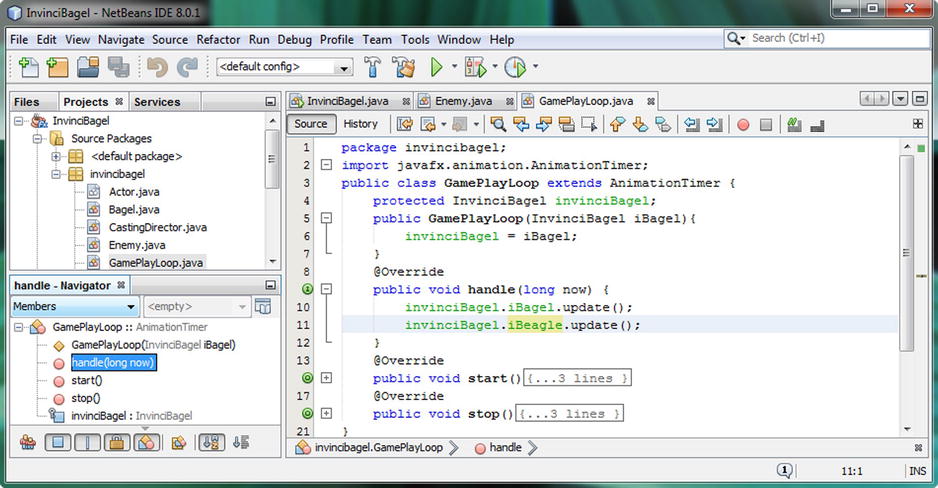The image size is (938, 488).
Task: Click the Redo arrow icon
Action: (187, 67)
